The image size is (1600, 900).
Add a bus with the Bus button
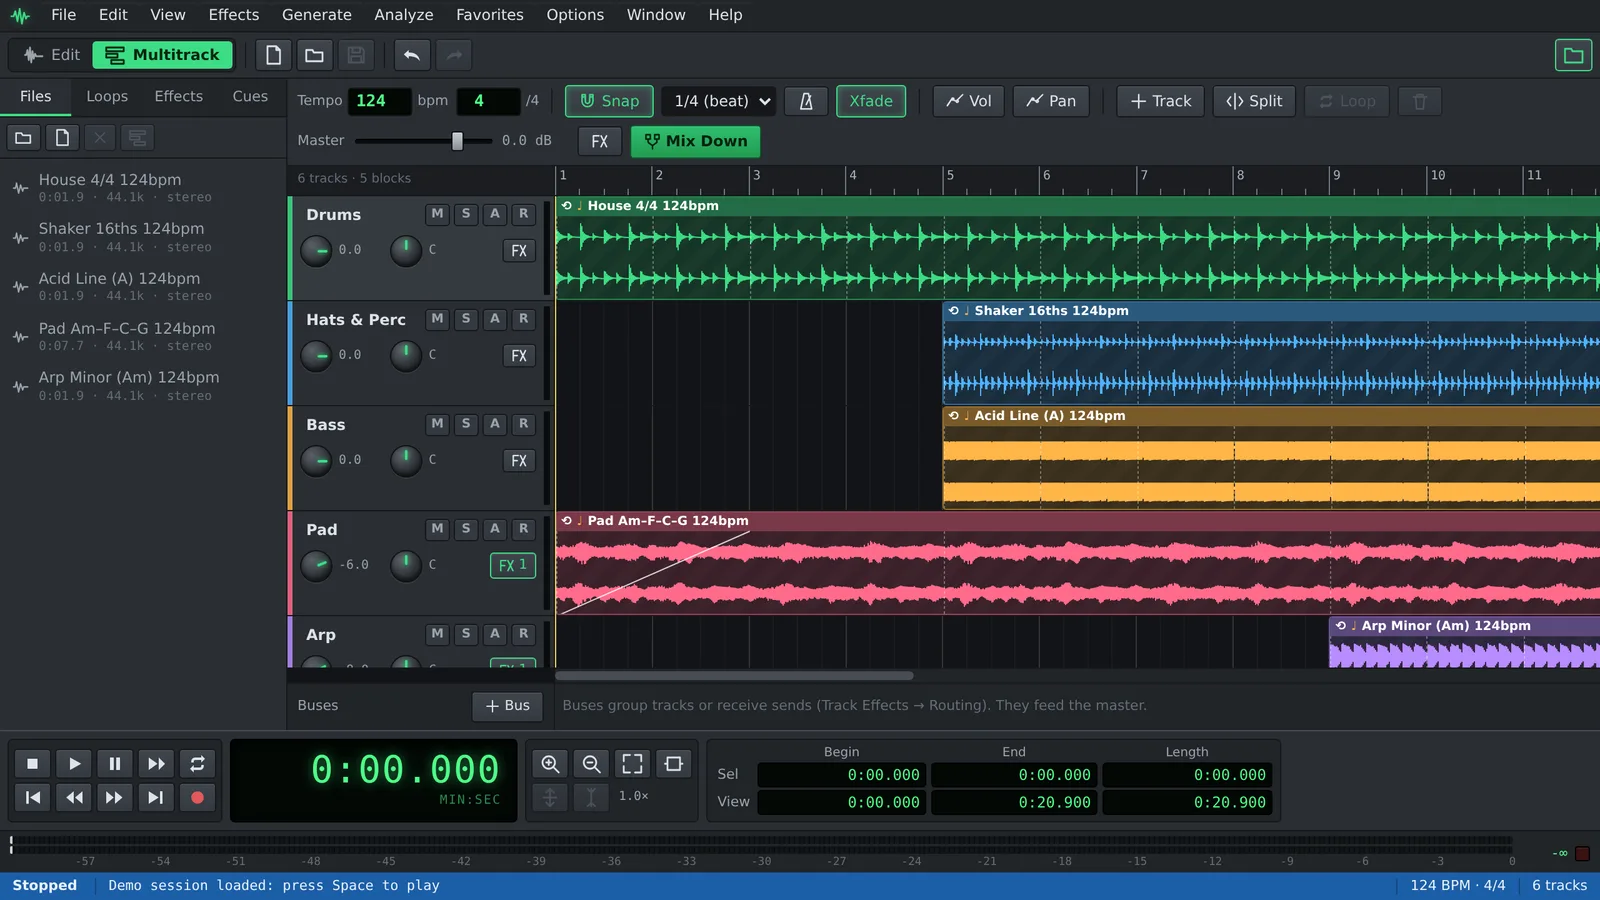(x=507, y=706)
